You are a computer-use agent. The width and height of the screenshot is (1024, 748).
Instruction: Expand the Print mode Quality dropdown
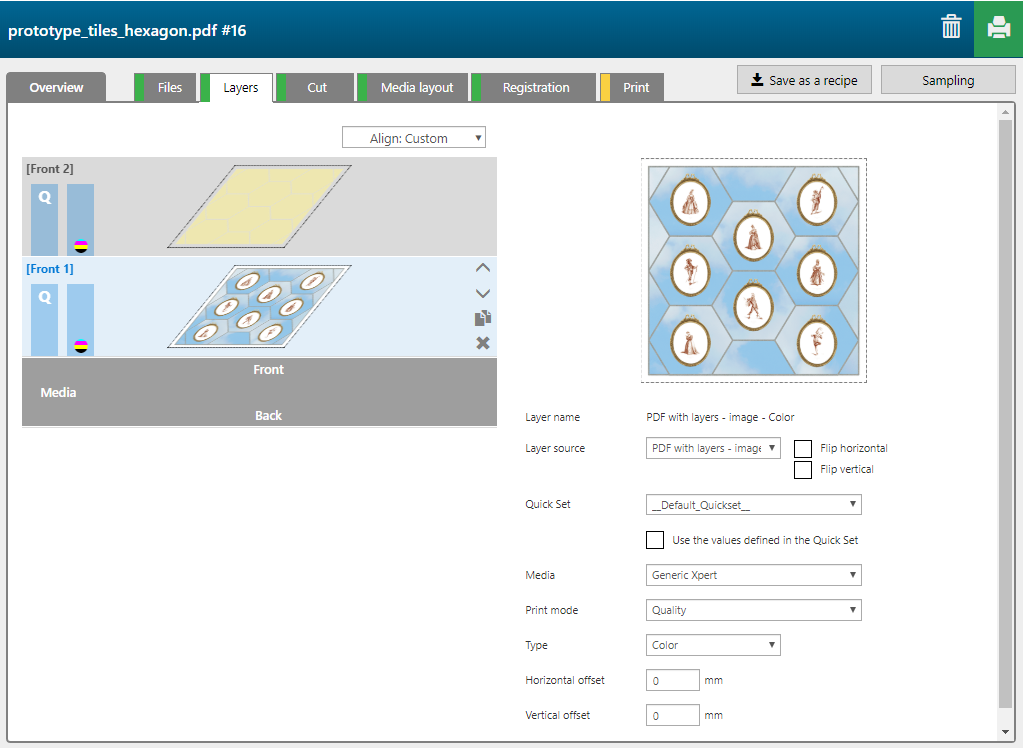754,610
